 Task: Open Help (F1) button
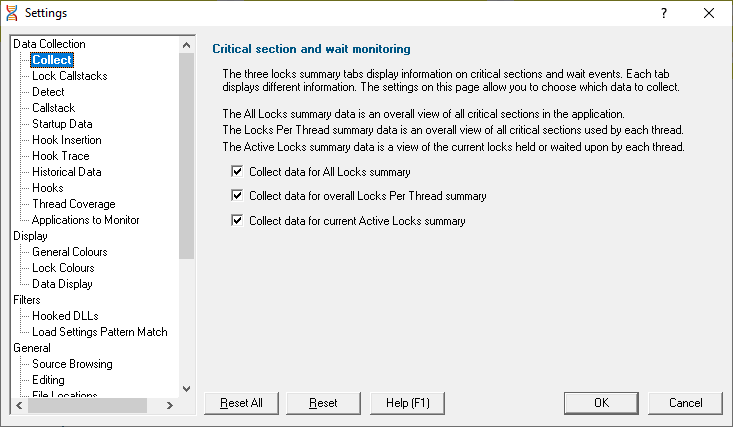click(407, 403)
